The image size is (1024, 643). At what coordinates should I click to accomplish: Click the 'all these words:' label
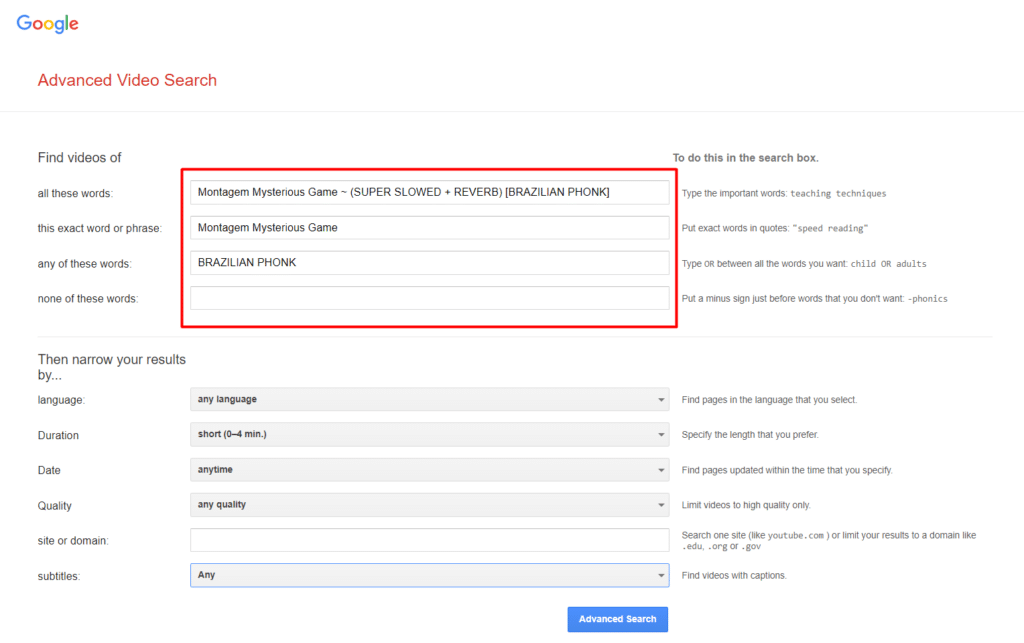(x=75, y=193)
